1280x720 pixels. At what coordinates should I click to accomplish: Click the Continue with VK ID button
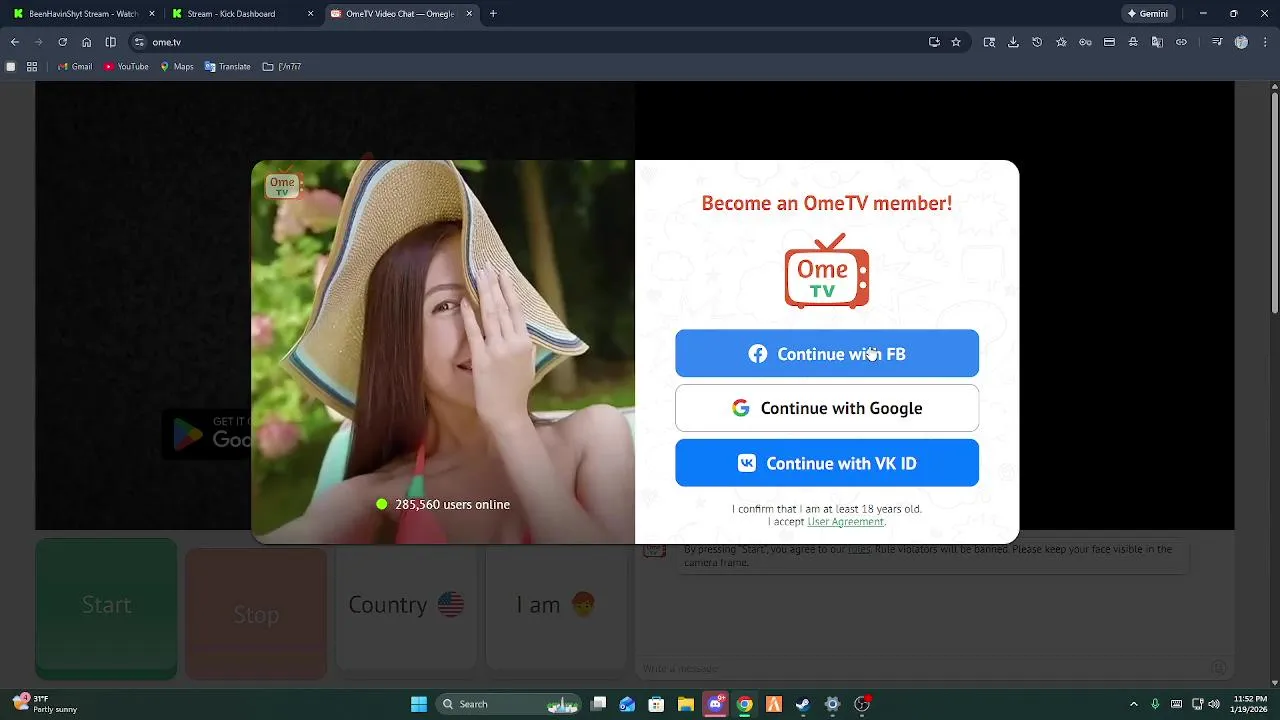(827, 463)
